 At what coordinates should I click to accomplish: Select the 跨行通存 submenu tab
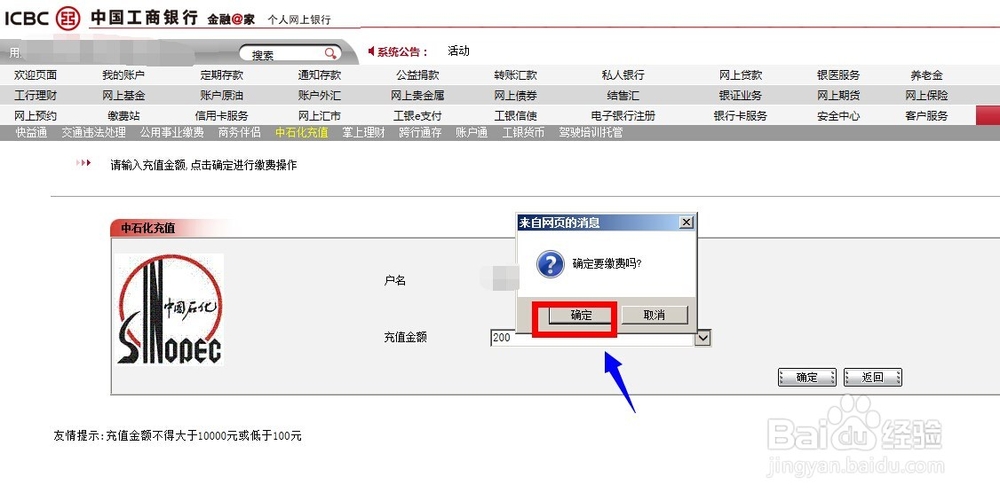click(x=420, y=133)
